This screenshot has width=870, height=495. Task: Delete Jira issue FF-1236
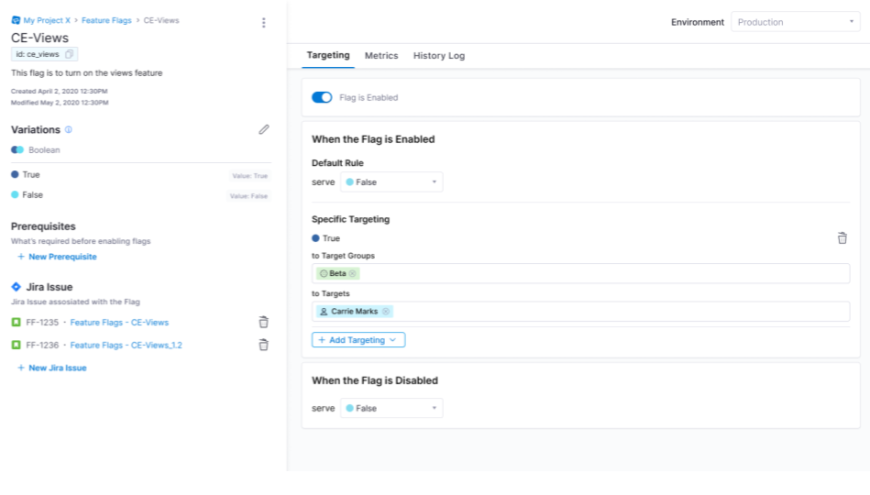coord(264,345)
